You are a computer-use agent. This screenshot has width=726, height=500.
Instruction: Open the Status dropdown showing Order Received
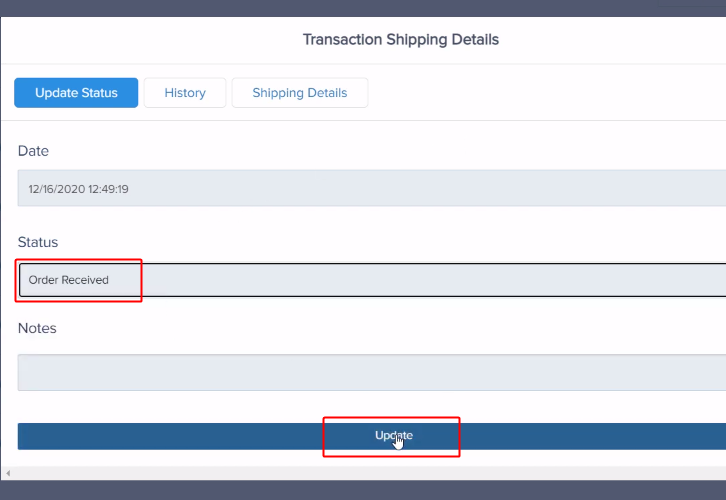(372, 280)
